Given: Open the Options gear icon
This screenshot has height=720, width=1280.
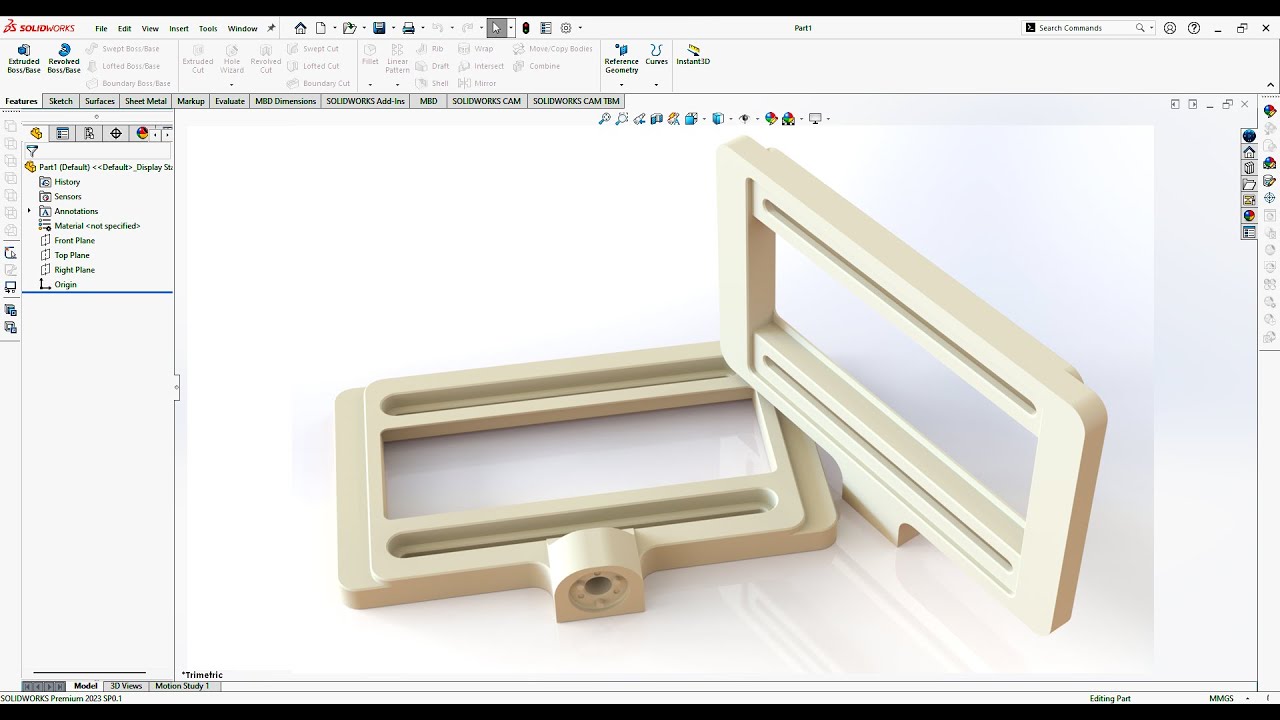Looking at the screenshot, I should (566, 28).
